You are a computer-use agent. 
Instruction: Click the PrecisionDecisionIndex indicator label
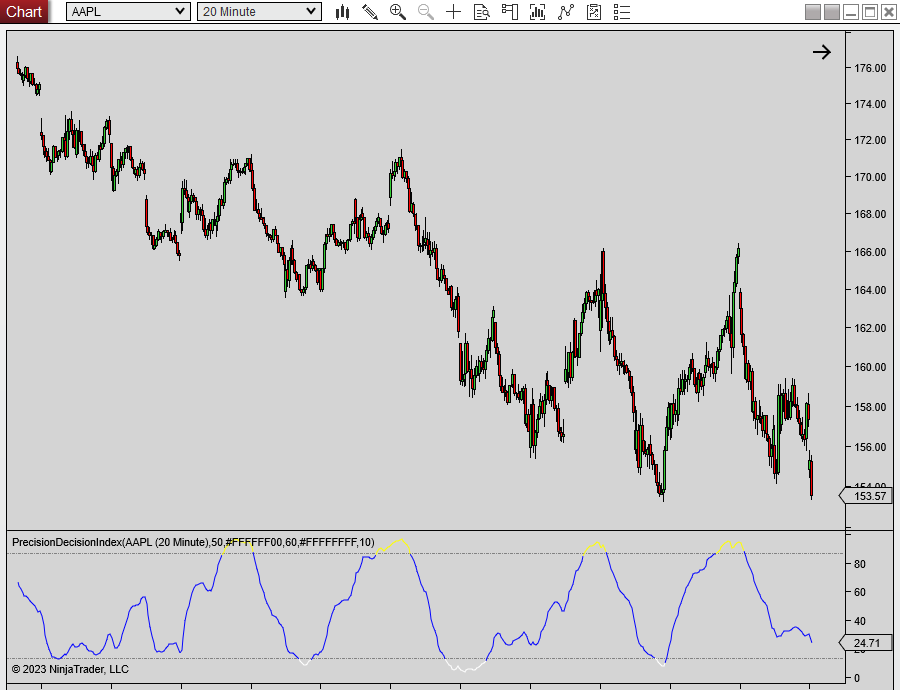[x=193, y=542]
